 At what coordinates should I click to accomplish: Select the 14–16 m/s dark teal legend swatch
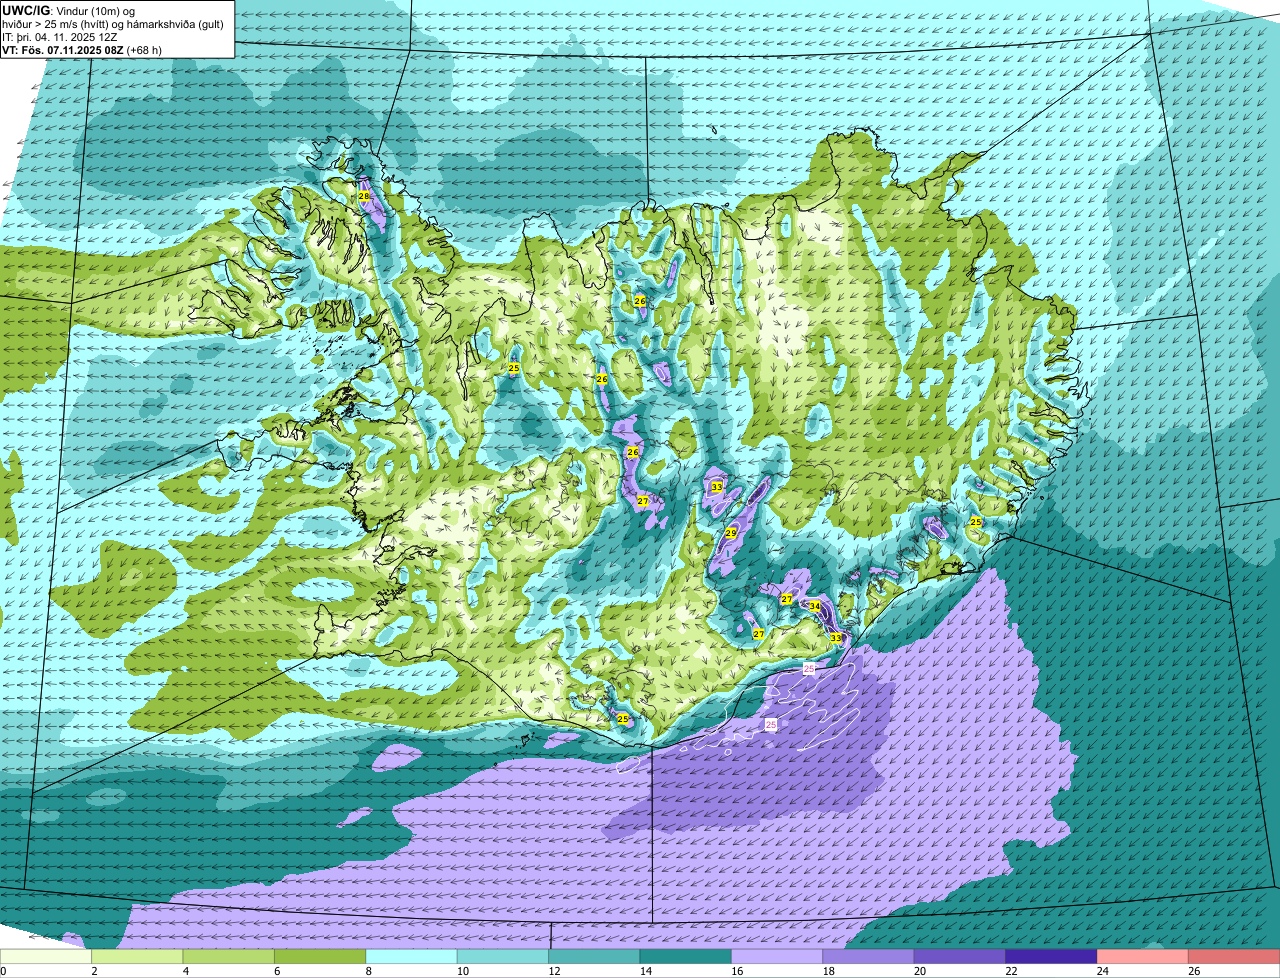(x=685, y=956)
